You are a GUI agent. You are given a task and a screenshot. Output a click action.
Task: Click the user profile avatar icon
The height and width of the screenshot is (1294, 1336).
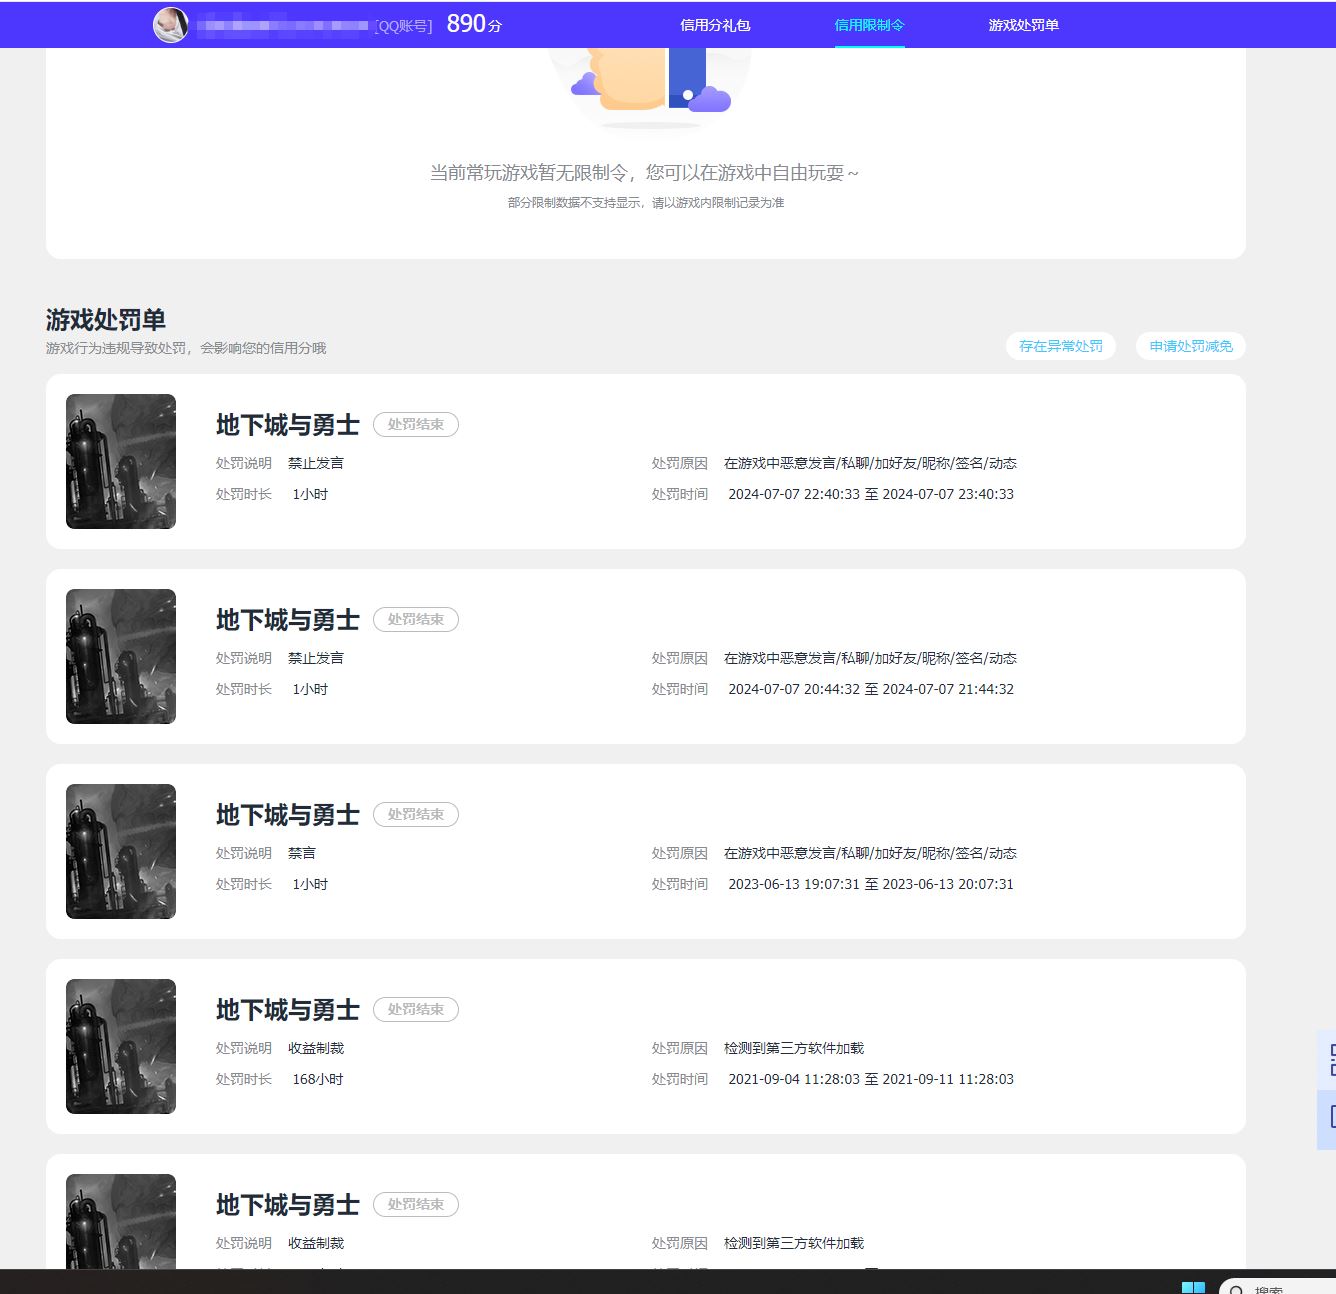tap(168, 22)
